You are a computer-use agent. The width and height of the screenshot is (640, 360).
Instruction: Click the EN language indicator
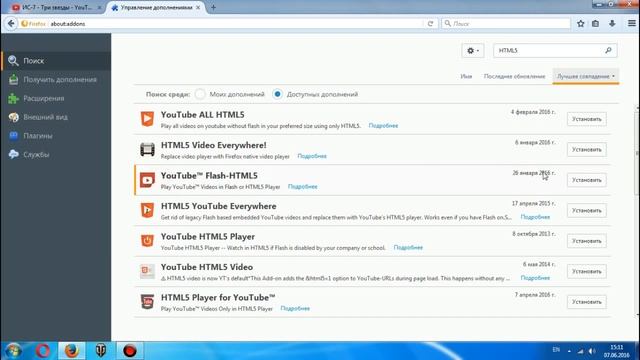pyautogui.click(x=556, y=350)
